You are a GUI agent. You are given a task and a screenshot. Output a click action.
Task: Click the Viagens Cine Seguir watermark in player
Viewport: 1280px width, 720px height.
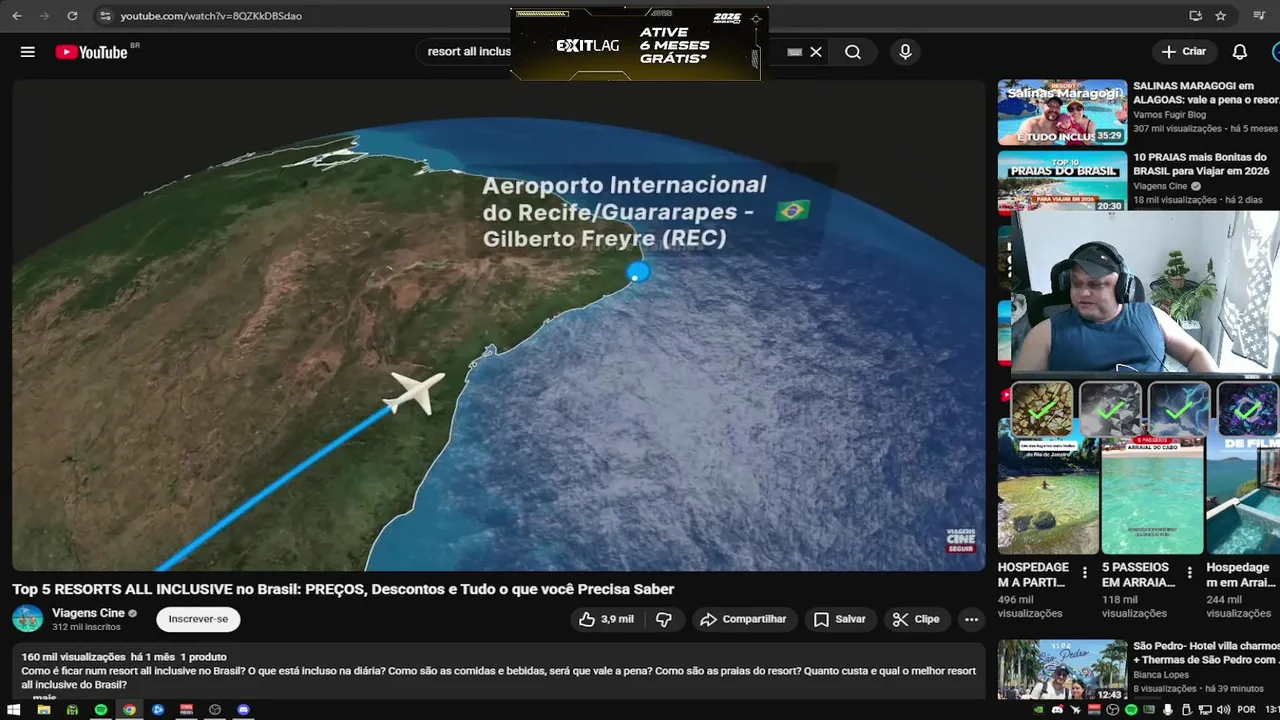coord(960,541)
